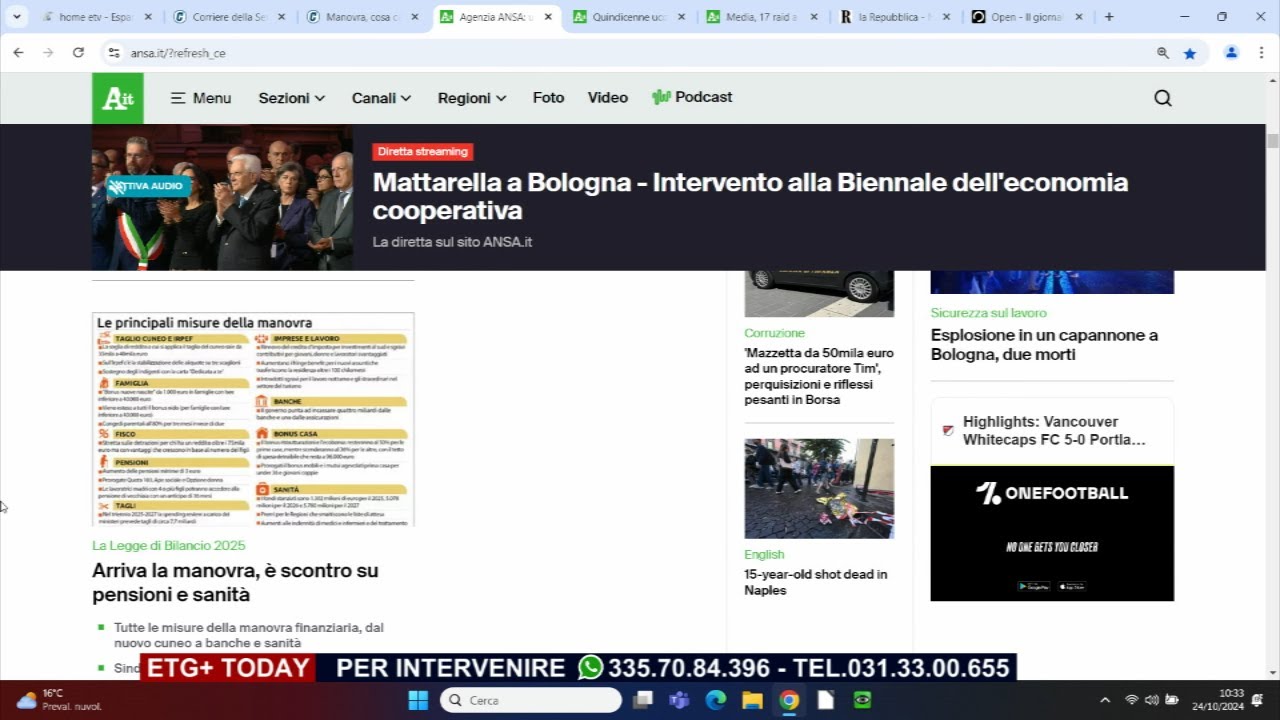1280x720 pixels.
Task: Open the Chrome three-dot menu
Action: pos(1260,53)
